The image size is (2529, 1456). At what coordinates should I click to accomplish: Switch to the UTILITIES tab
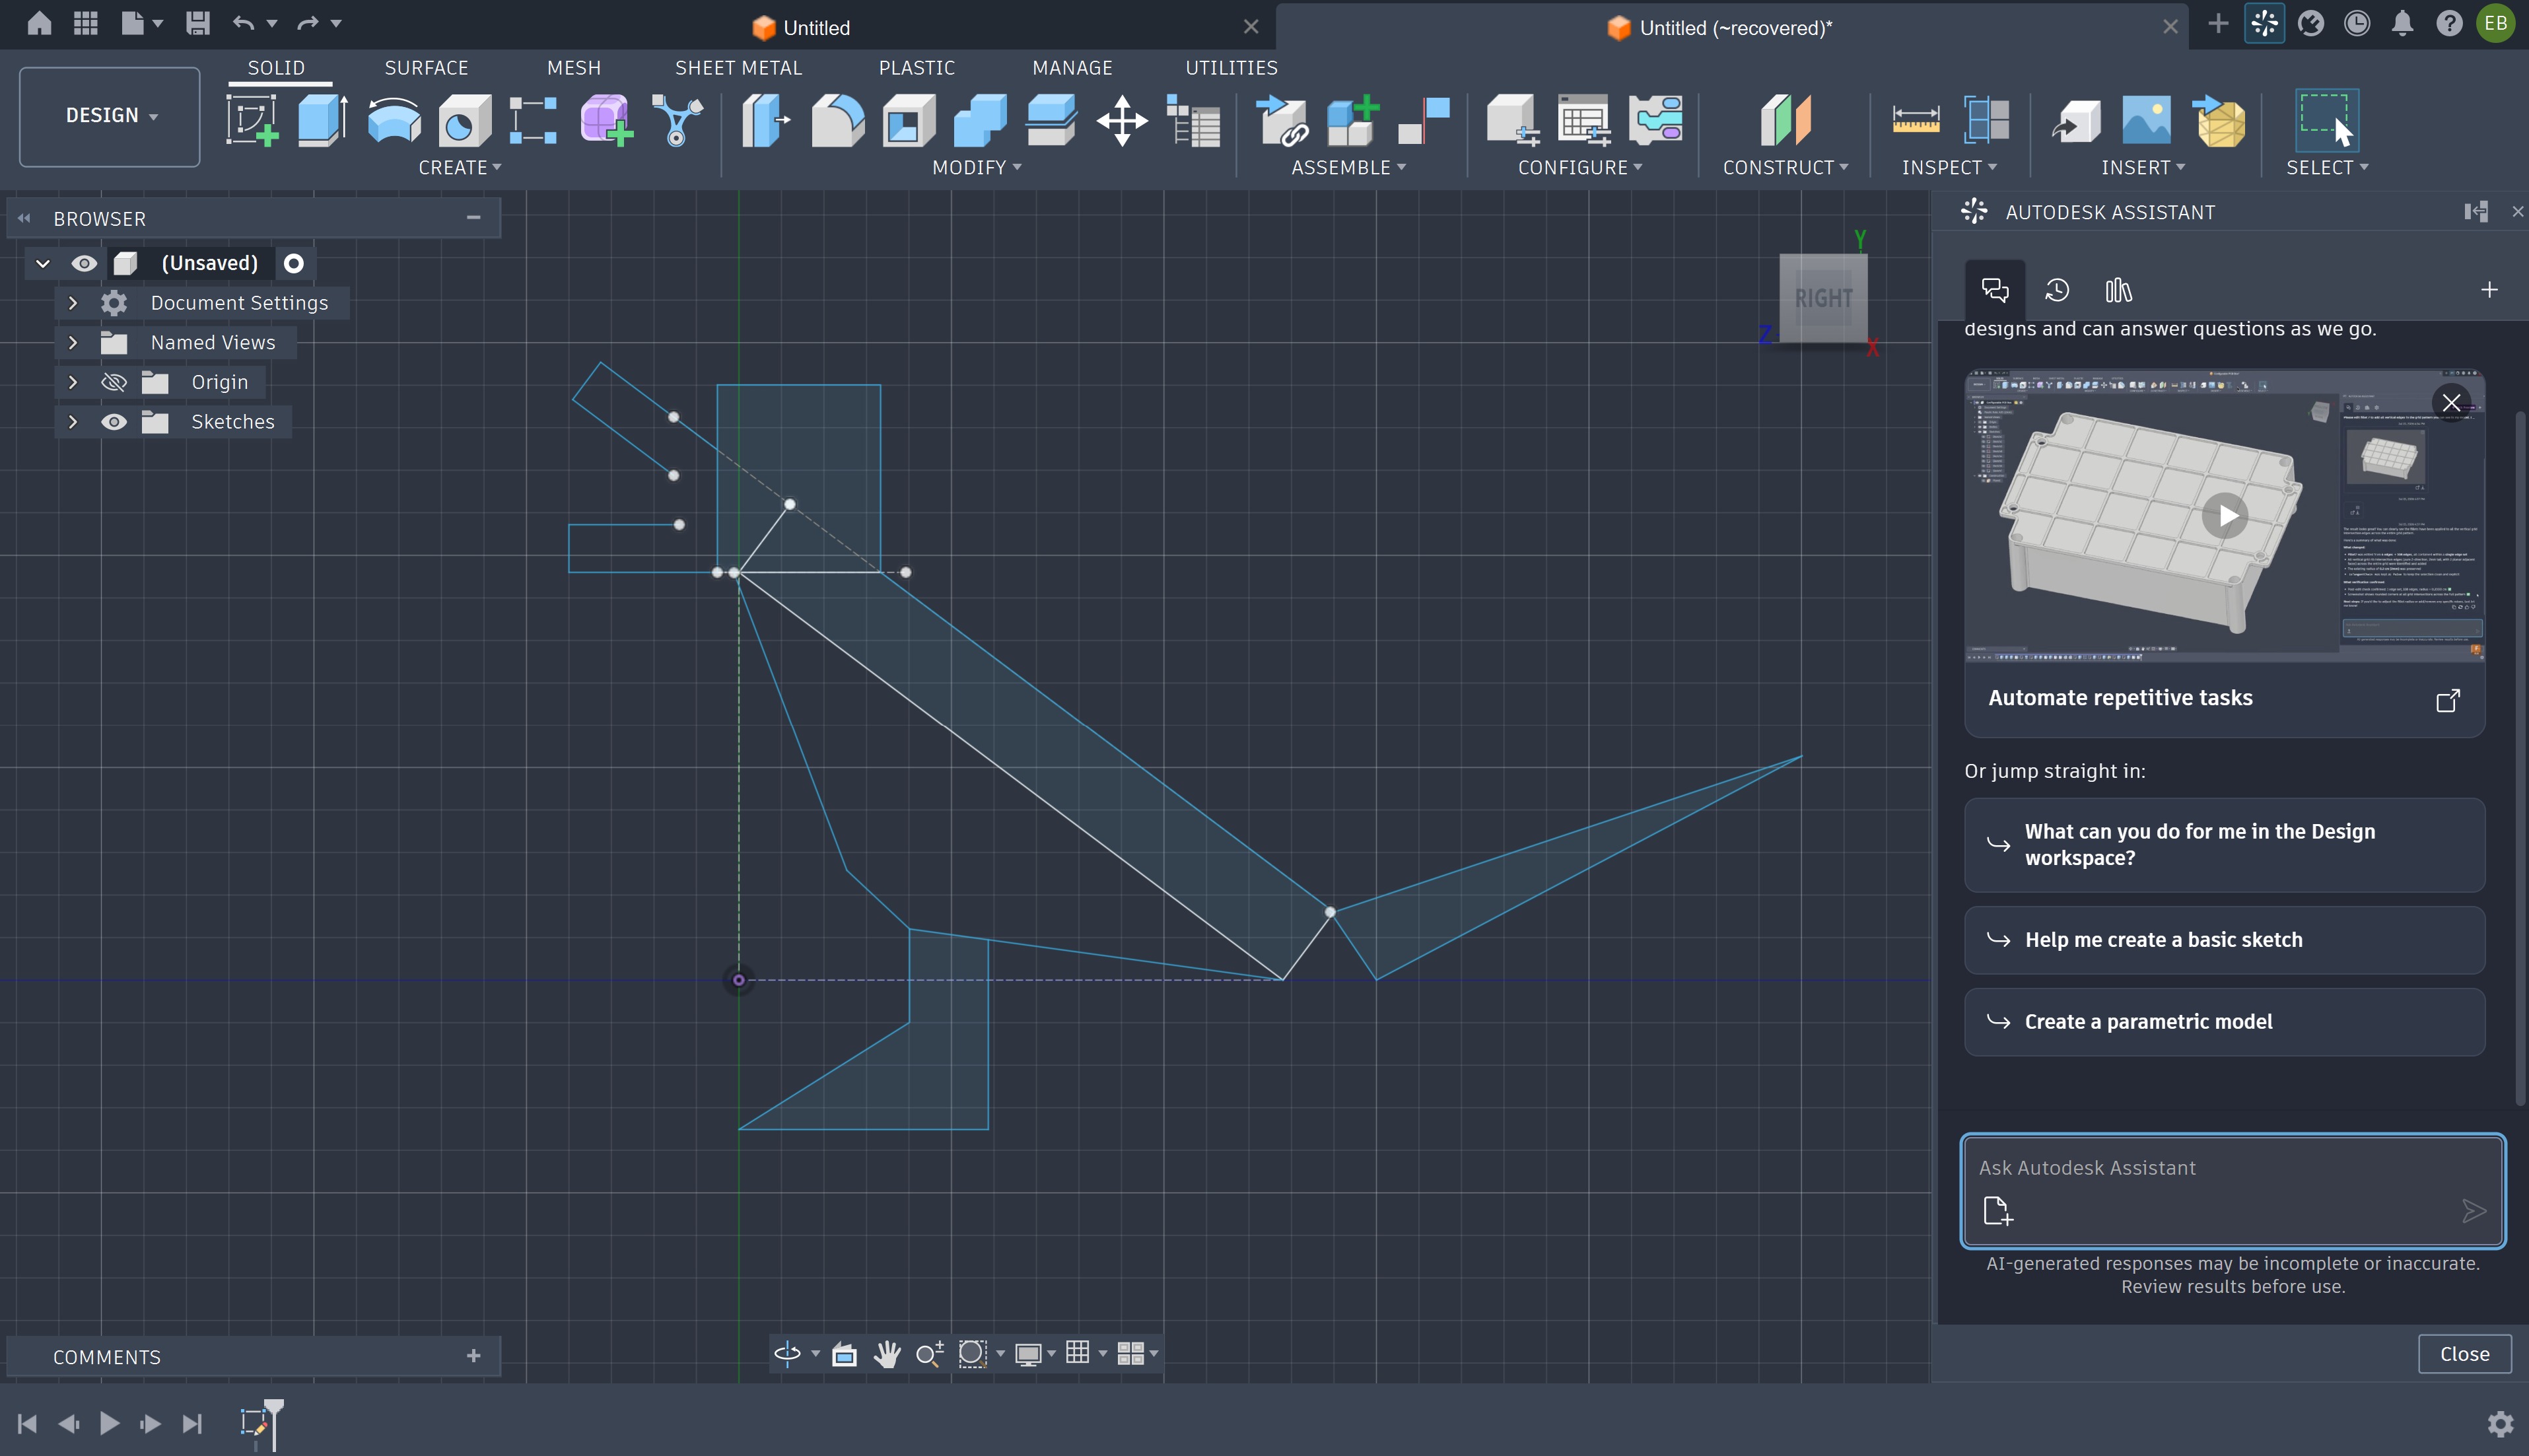1231,68
